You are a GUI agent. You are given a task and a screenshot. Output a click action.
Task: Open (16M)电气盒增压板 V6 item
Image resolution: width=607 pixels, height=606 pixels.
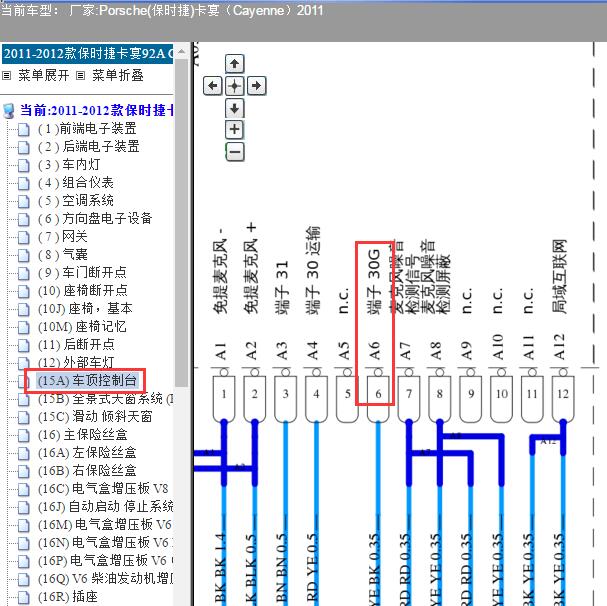[x=105, y=525]
